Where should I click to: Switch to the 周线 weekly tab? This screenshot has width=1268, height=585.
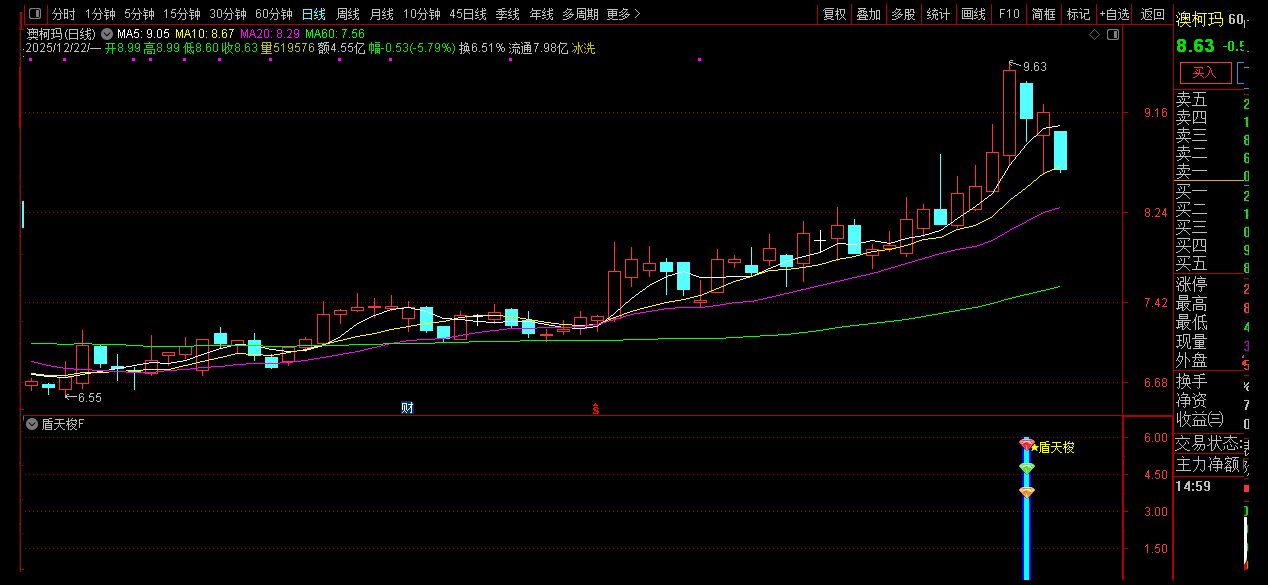click(348, 14)
